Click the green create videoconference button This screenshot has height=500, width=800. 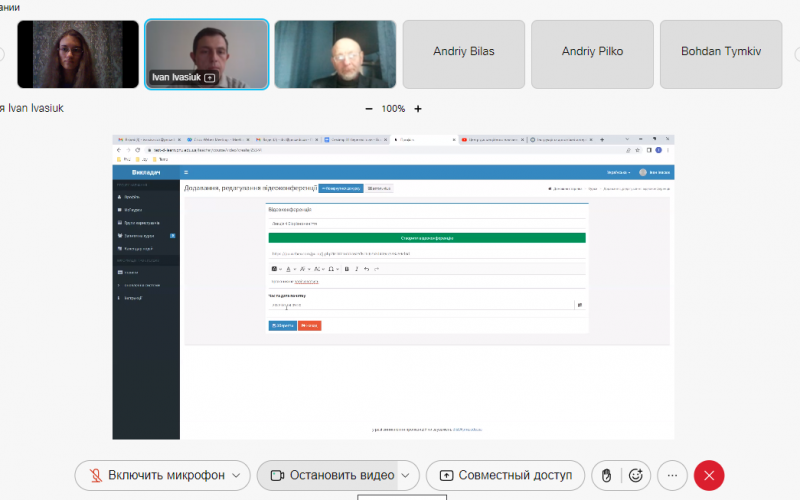coord(427,238)
